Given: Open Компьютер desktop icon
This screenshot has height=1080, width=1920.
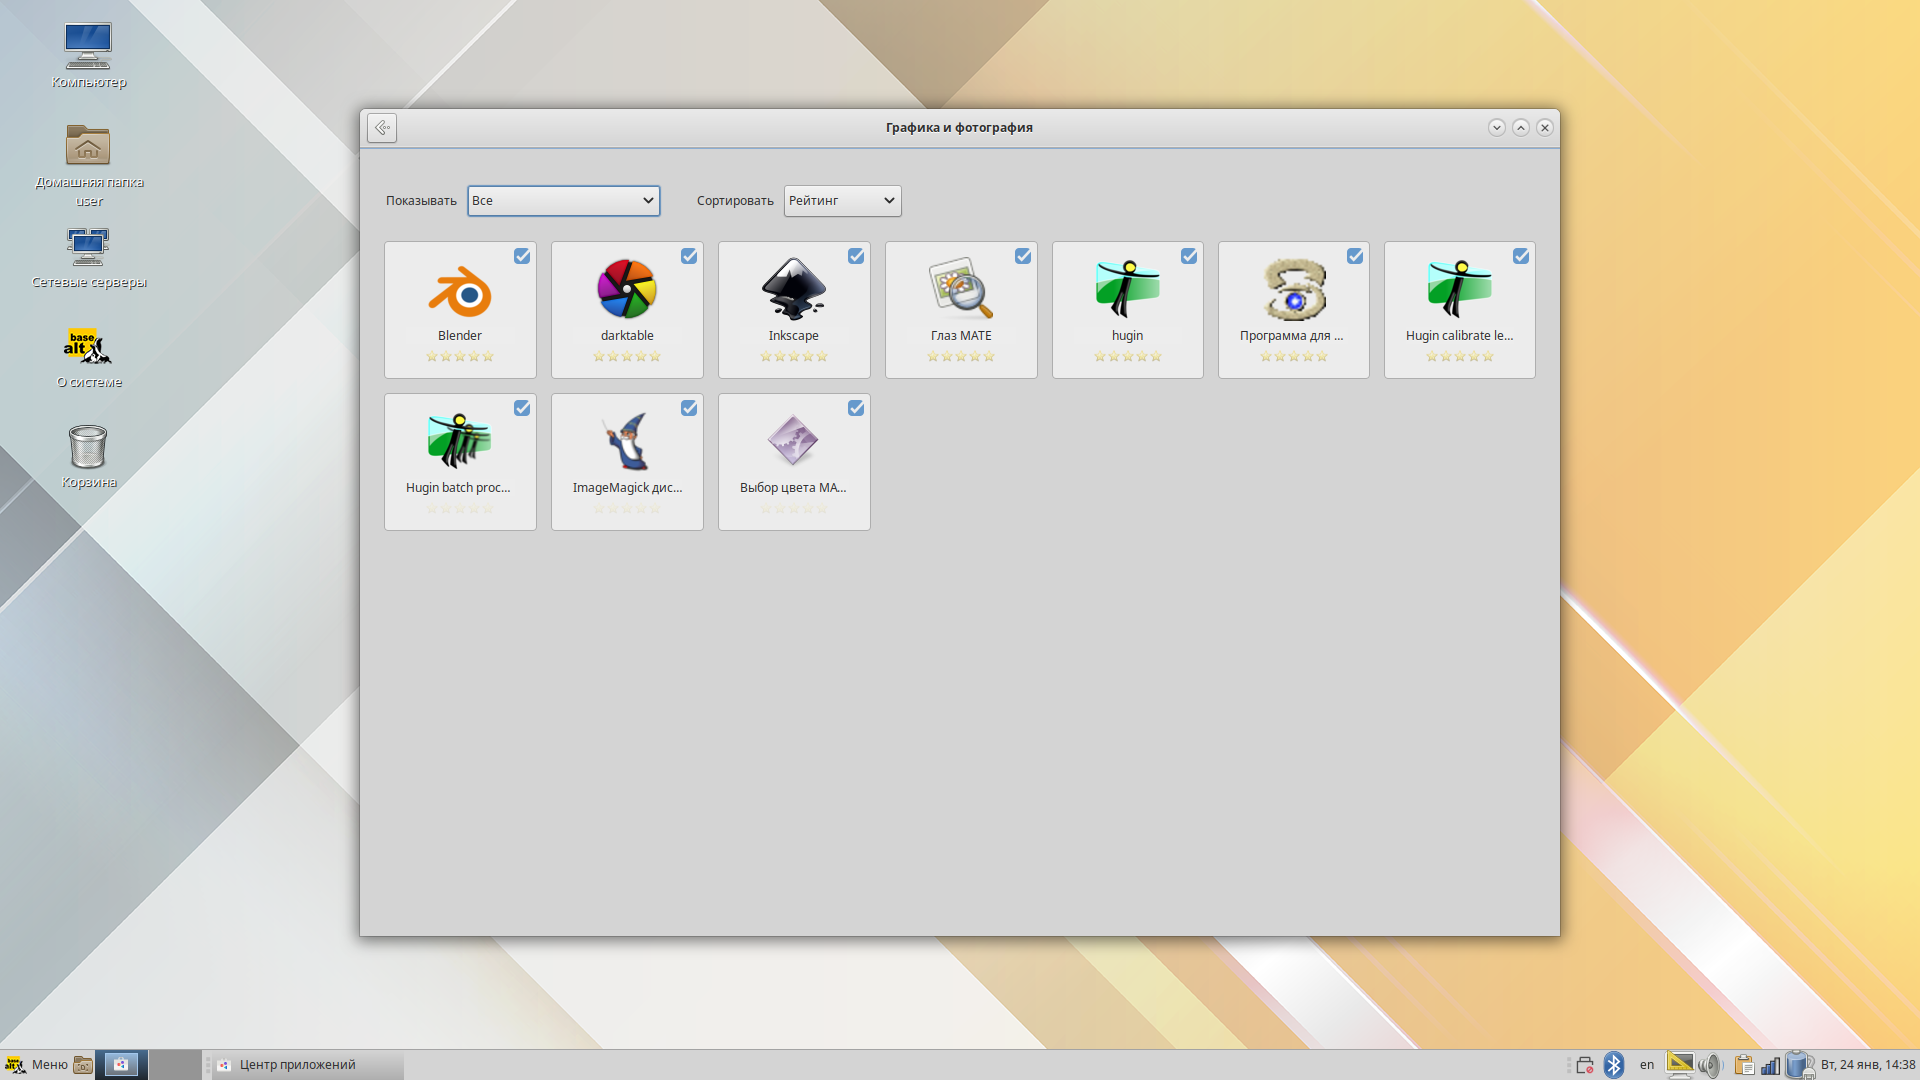Looking at the screenshot, I should pos(88,46).
